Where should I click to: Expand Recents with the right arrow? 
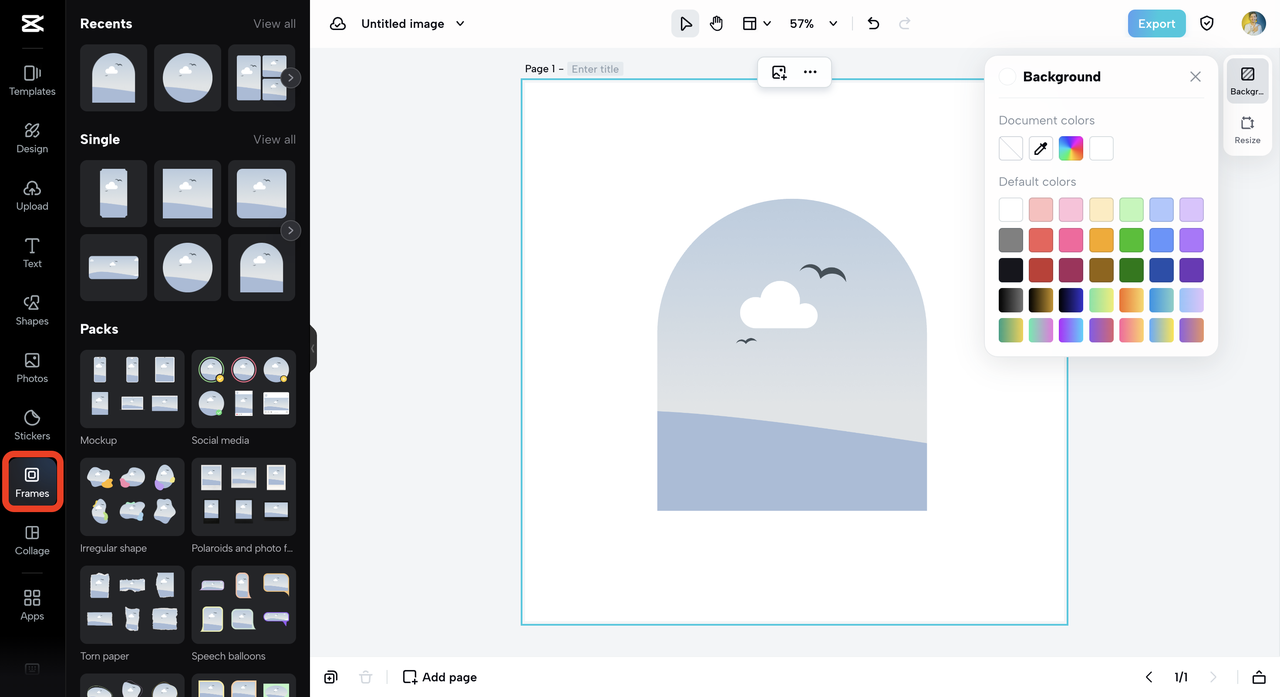pos(290,77)
